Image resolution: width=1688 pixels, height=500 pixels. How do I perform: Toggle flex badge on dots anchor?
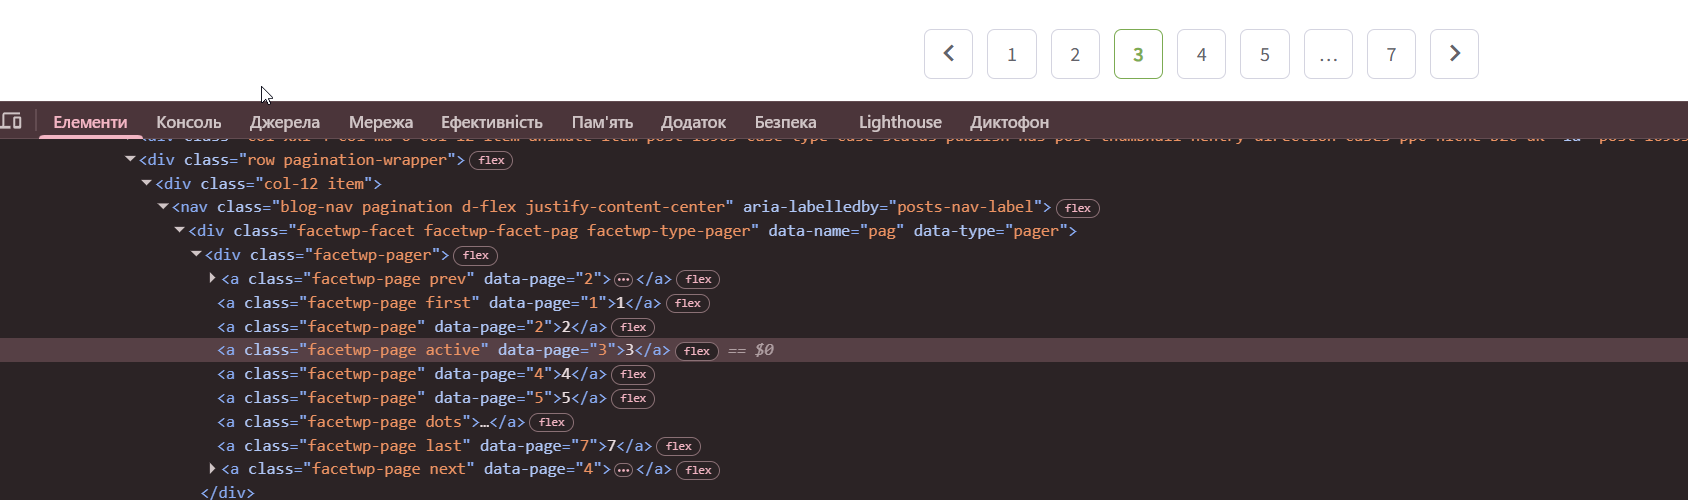click(x=552, y=423)
